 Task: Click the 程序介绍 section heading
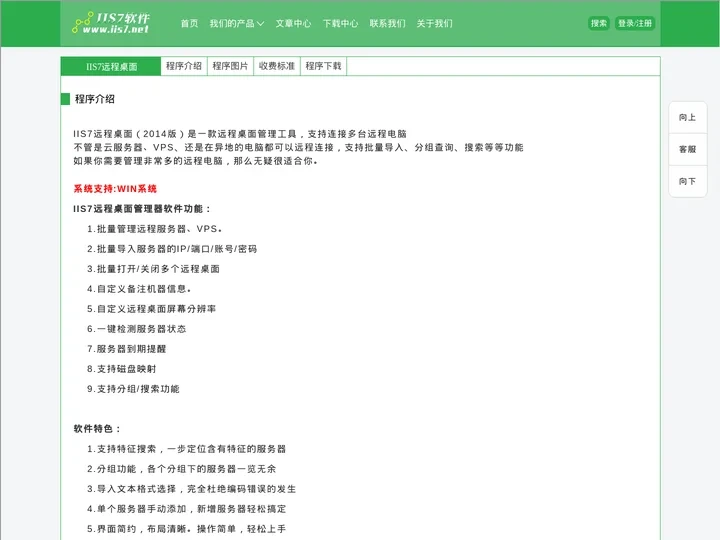95,99
